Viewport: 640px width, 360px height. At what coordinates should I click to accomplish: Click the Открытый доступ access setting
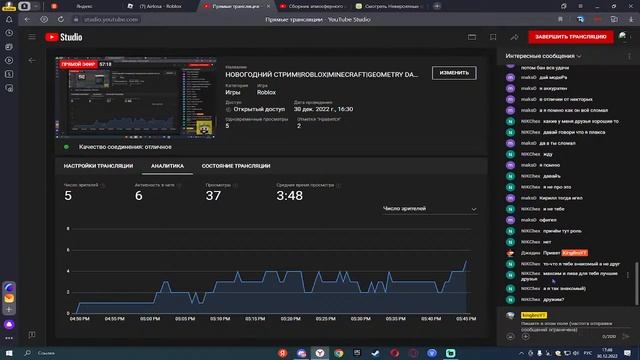[x=259, y=109]
